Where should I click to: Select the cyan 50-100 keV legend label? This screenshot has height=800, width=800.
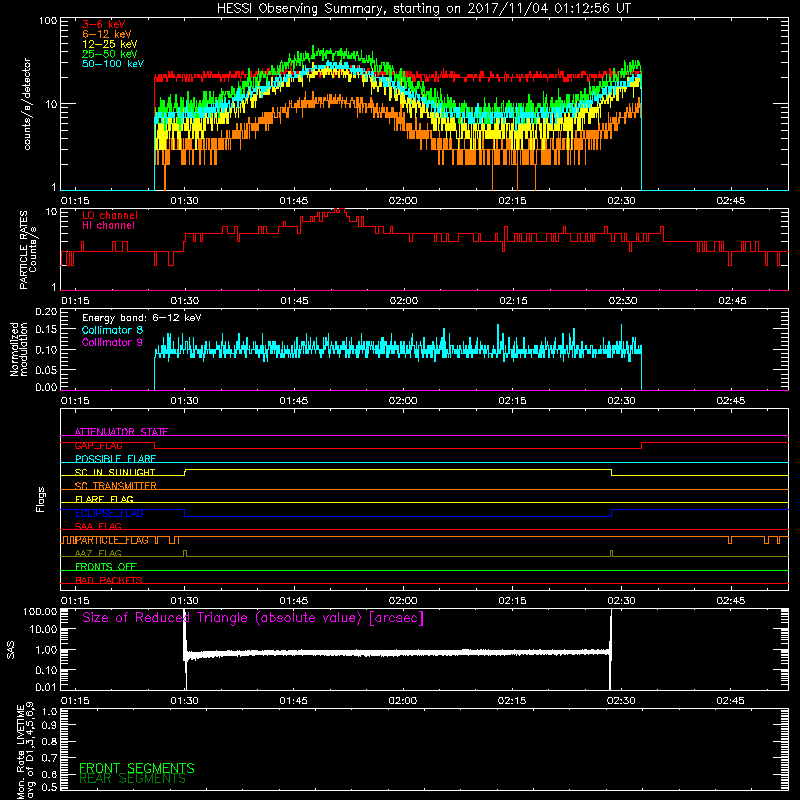[x=113, y=64]
